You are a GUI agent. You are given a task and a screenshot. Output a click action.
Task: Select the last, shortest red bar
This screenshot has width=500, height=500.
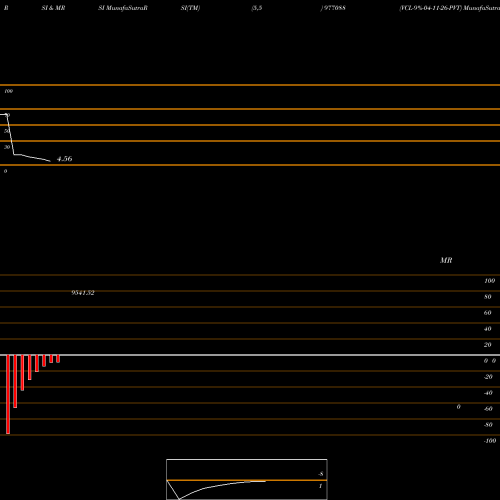(x=58, y=359)
